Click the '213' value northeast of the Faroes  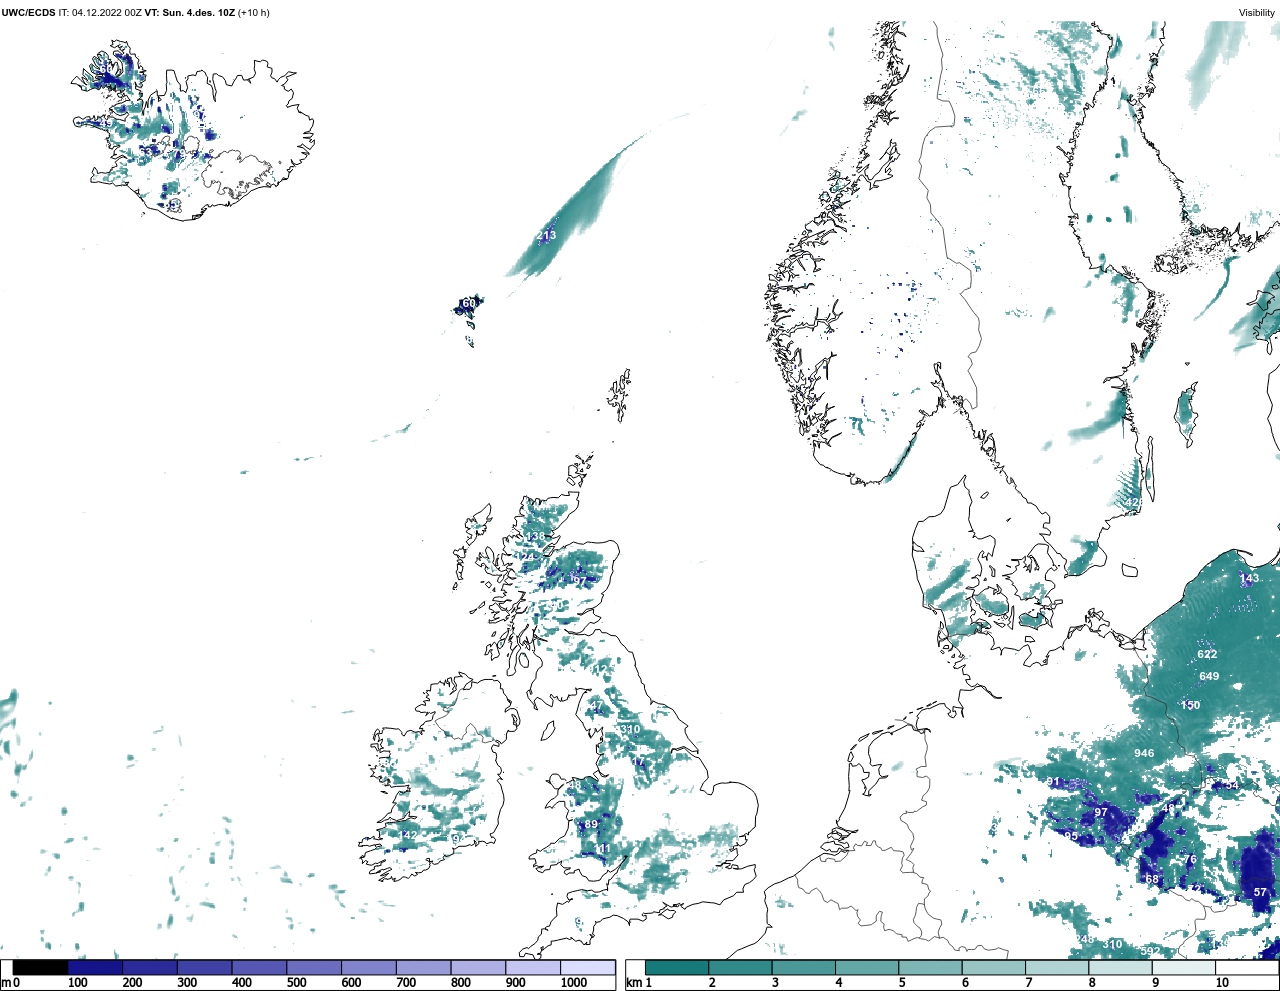click(546, 236)
